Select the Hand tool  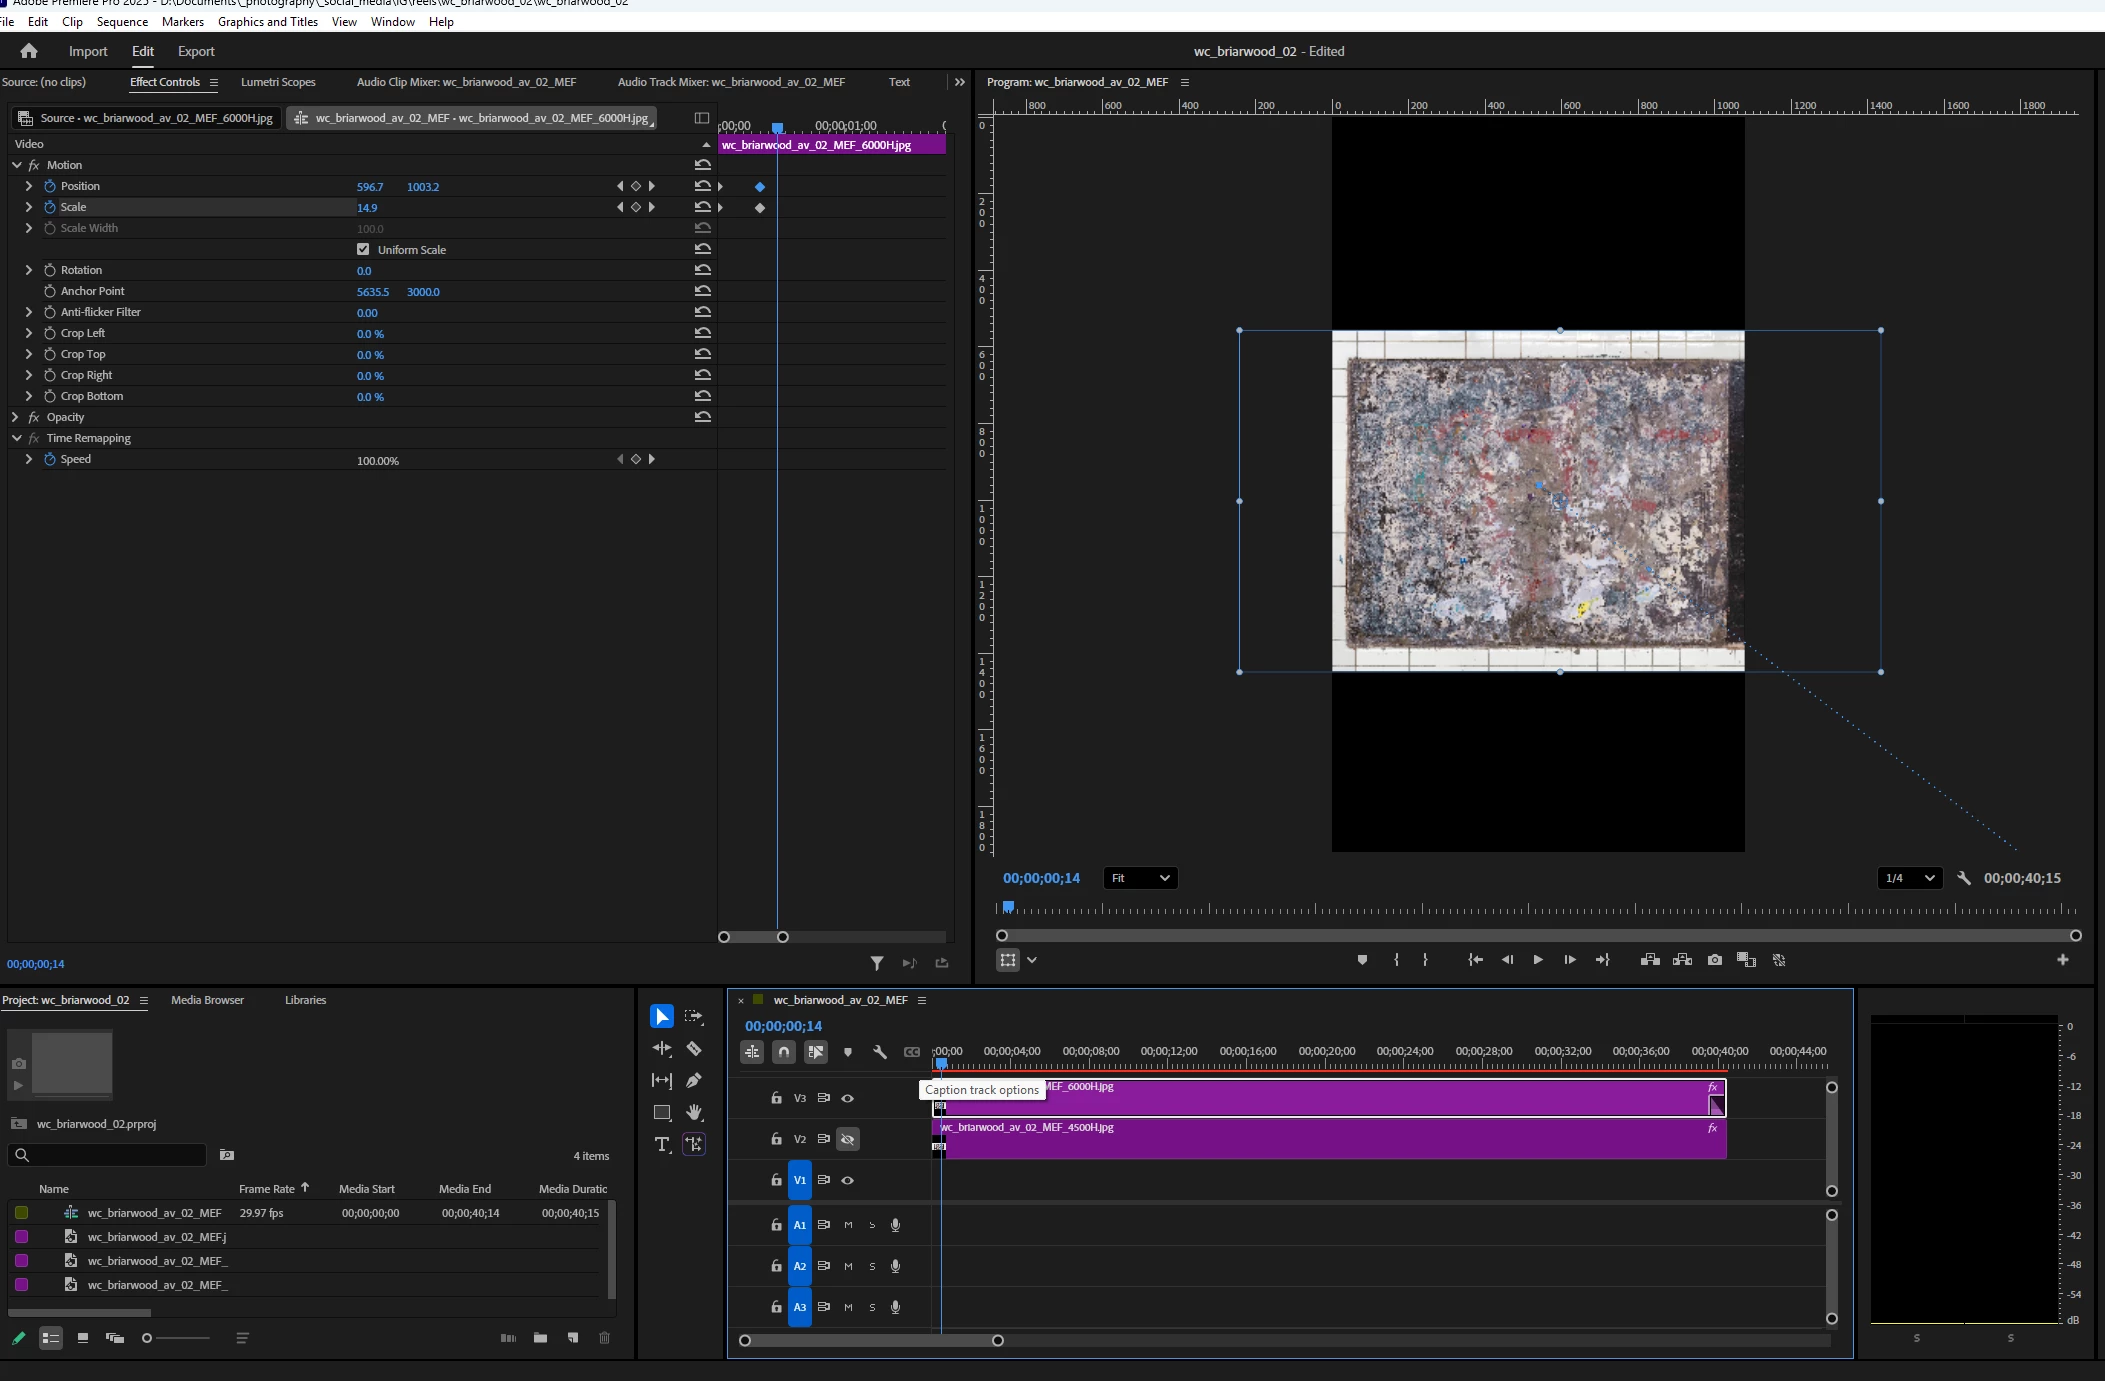coord(694,1113)
